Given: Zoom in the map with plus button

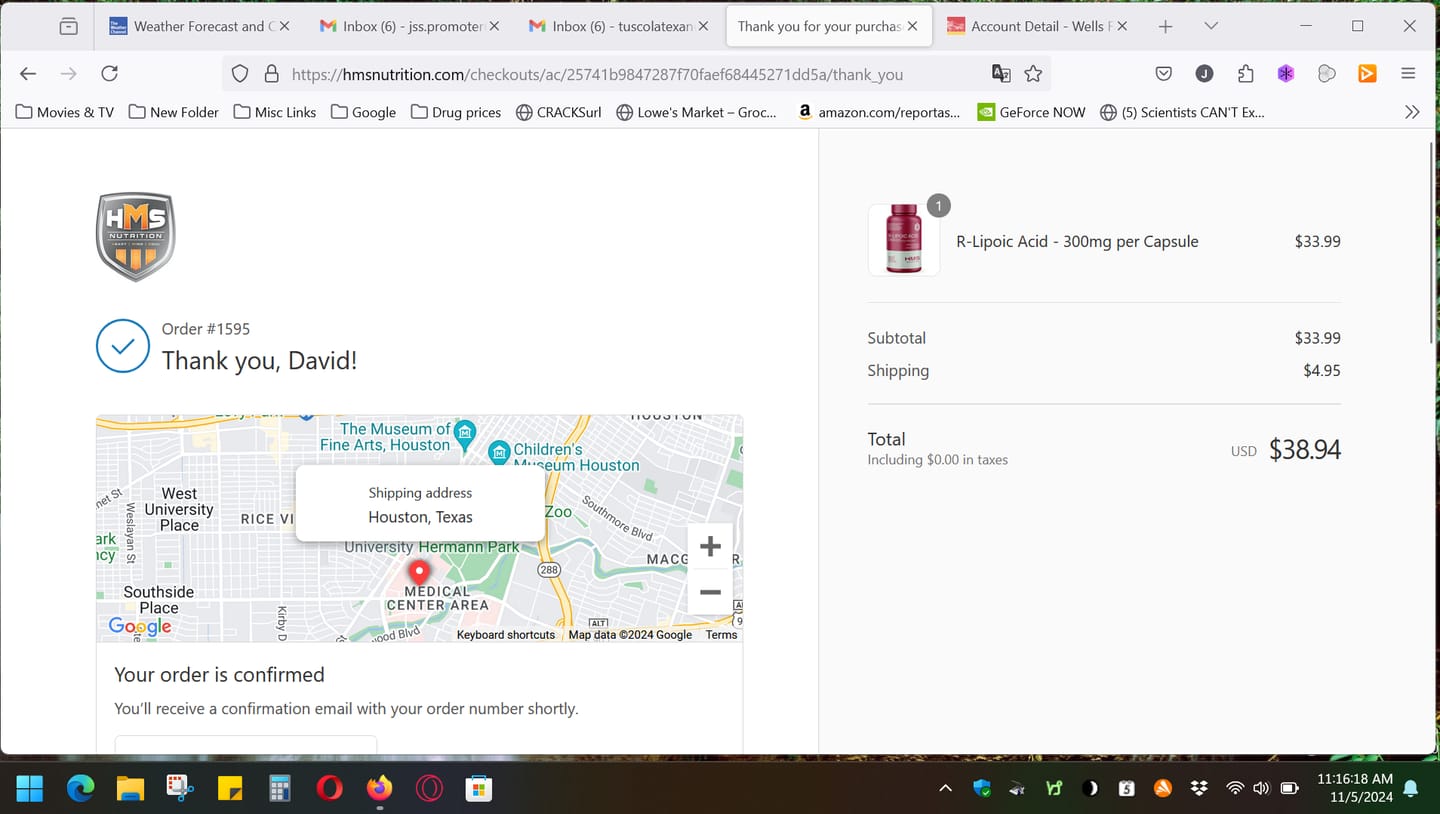Looking at the screenshot, I should click(710, 546).
